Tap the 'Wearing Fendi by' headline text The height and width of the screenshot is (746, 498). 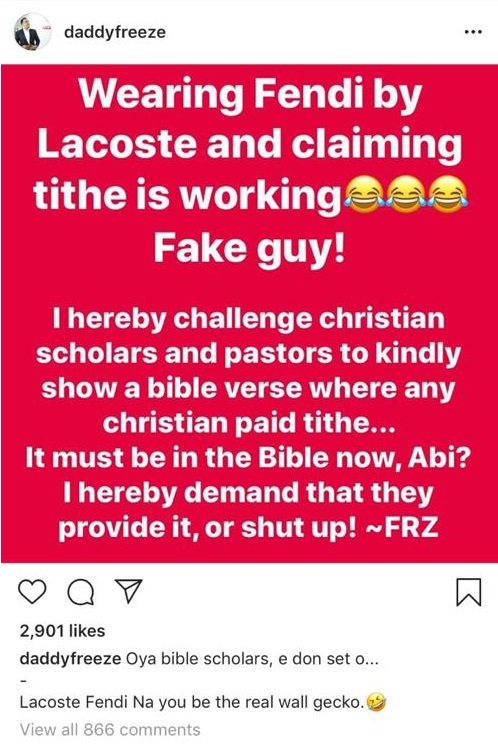coord(250,96)
